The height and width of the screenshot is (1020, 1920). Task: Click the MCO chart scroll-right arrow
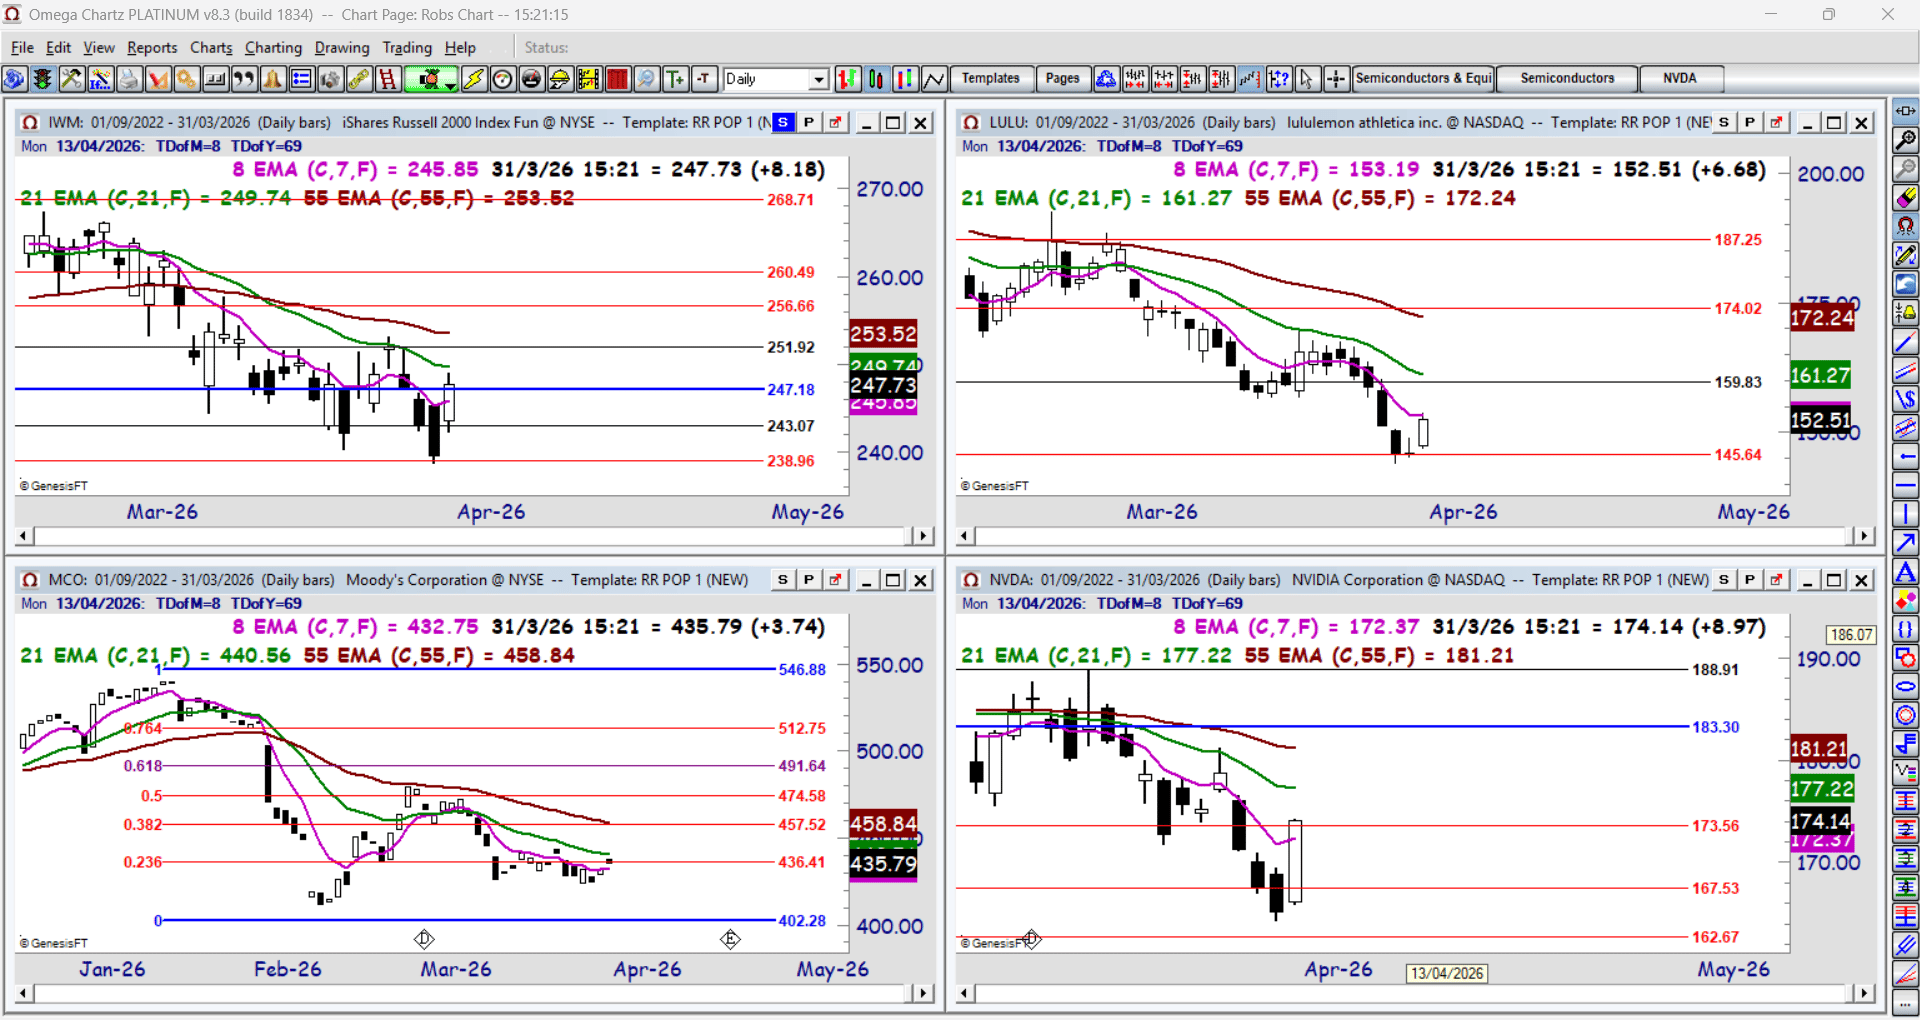(924, 993)
